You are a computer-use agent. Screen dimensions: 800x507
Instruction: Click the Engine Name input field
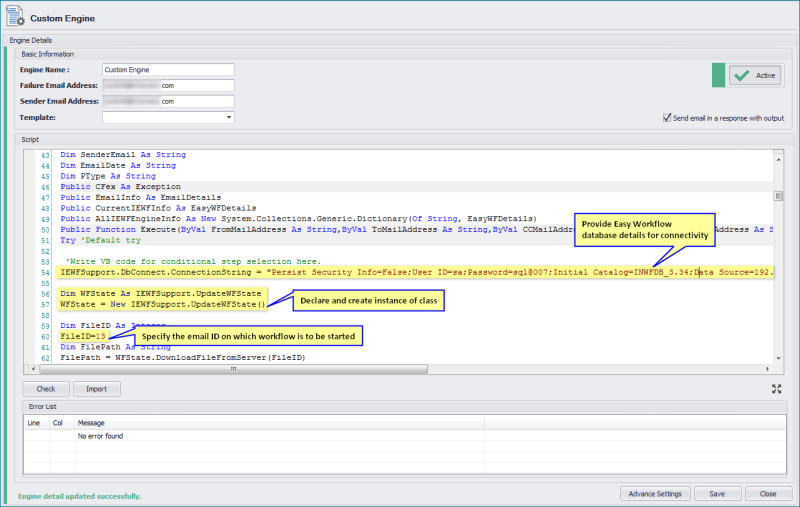pyautogui.click(x=167, y=70)
